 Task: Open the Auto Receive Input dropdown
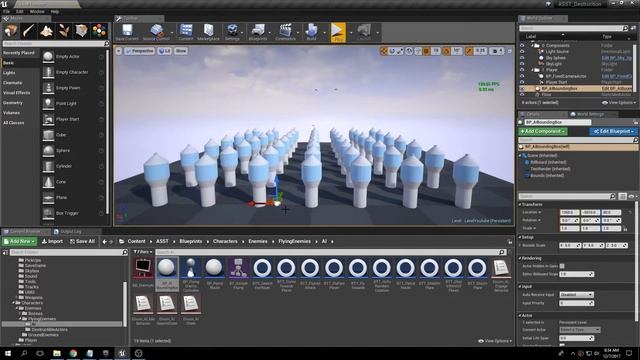click(576, 295)
